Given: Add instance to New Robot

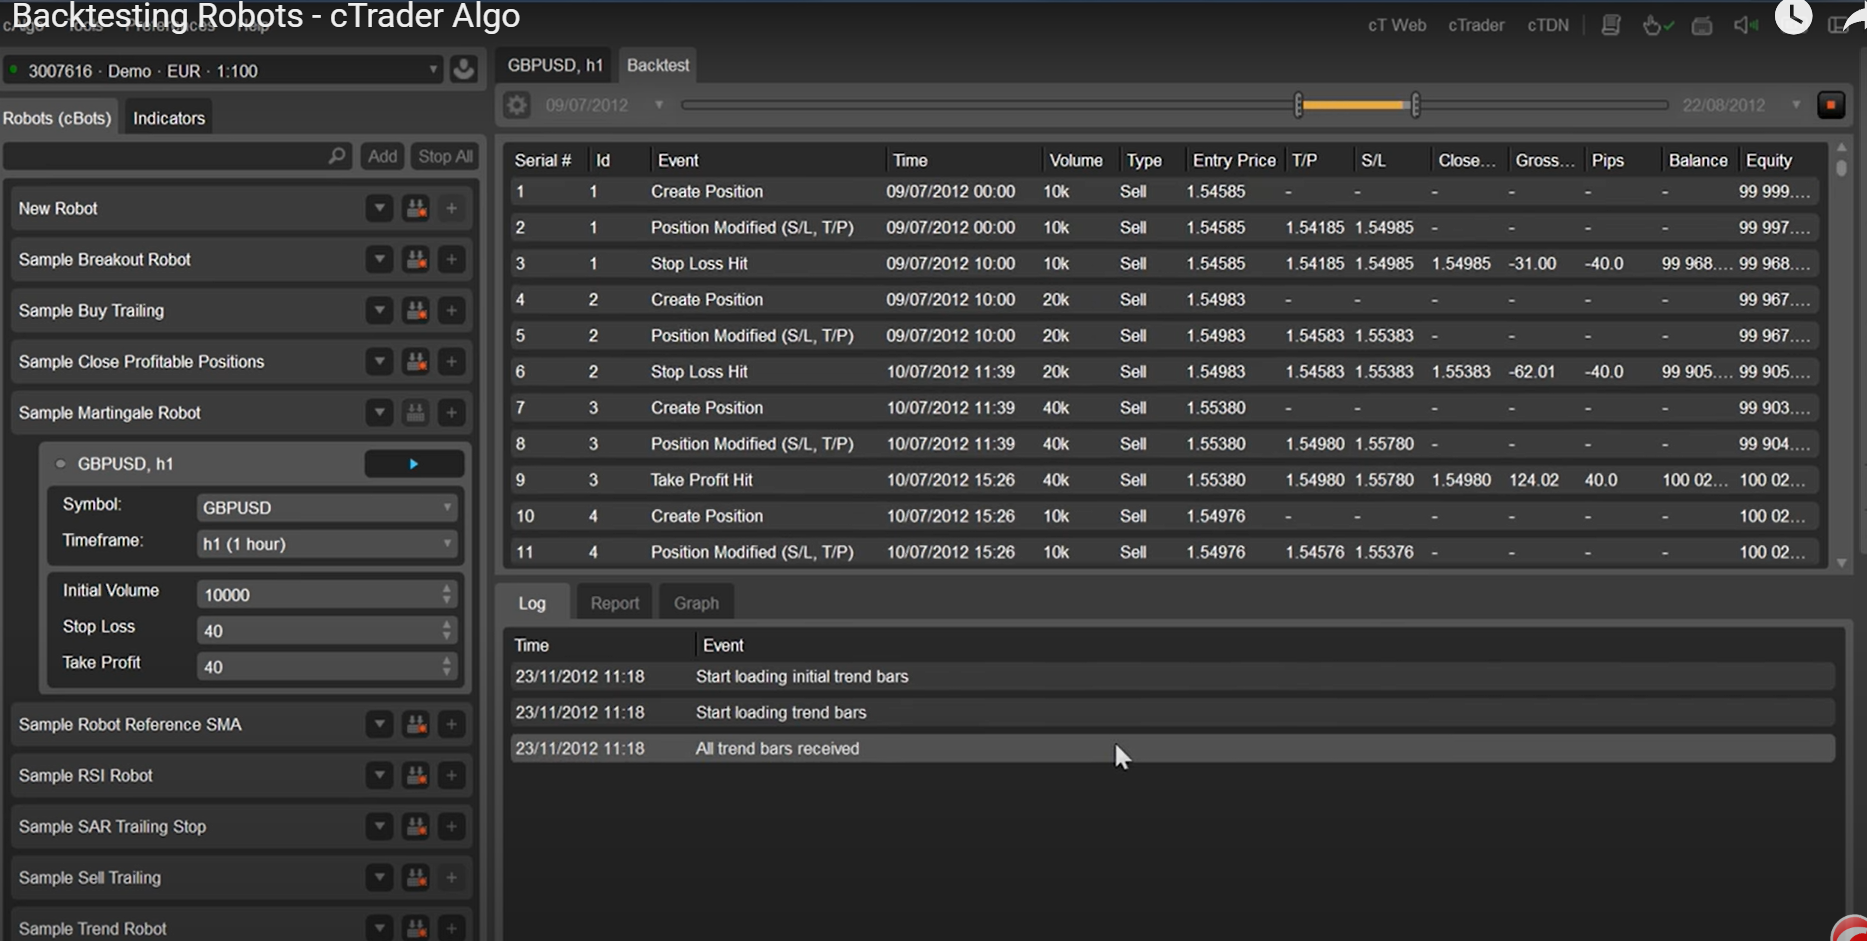Looking at the screenshot, I should (452, 208).
